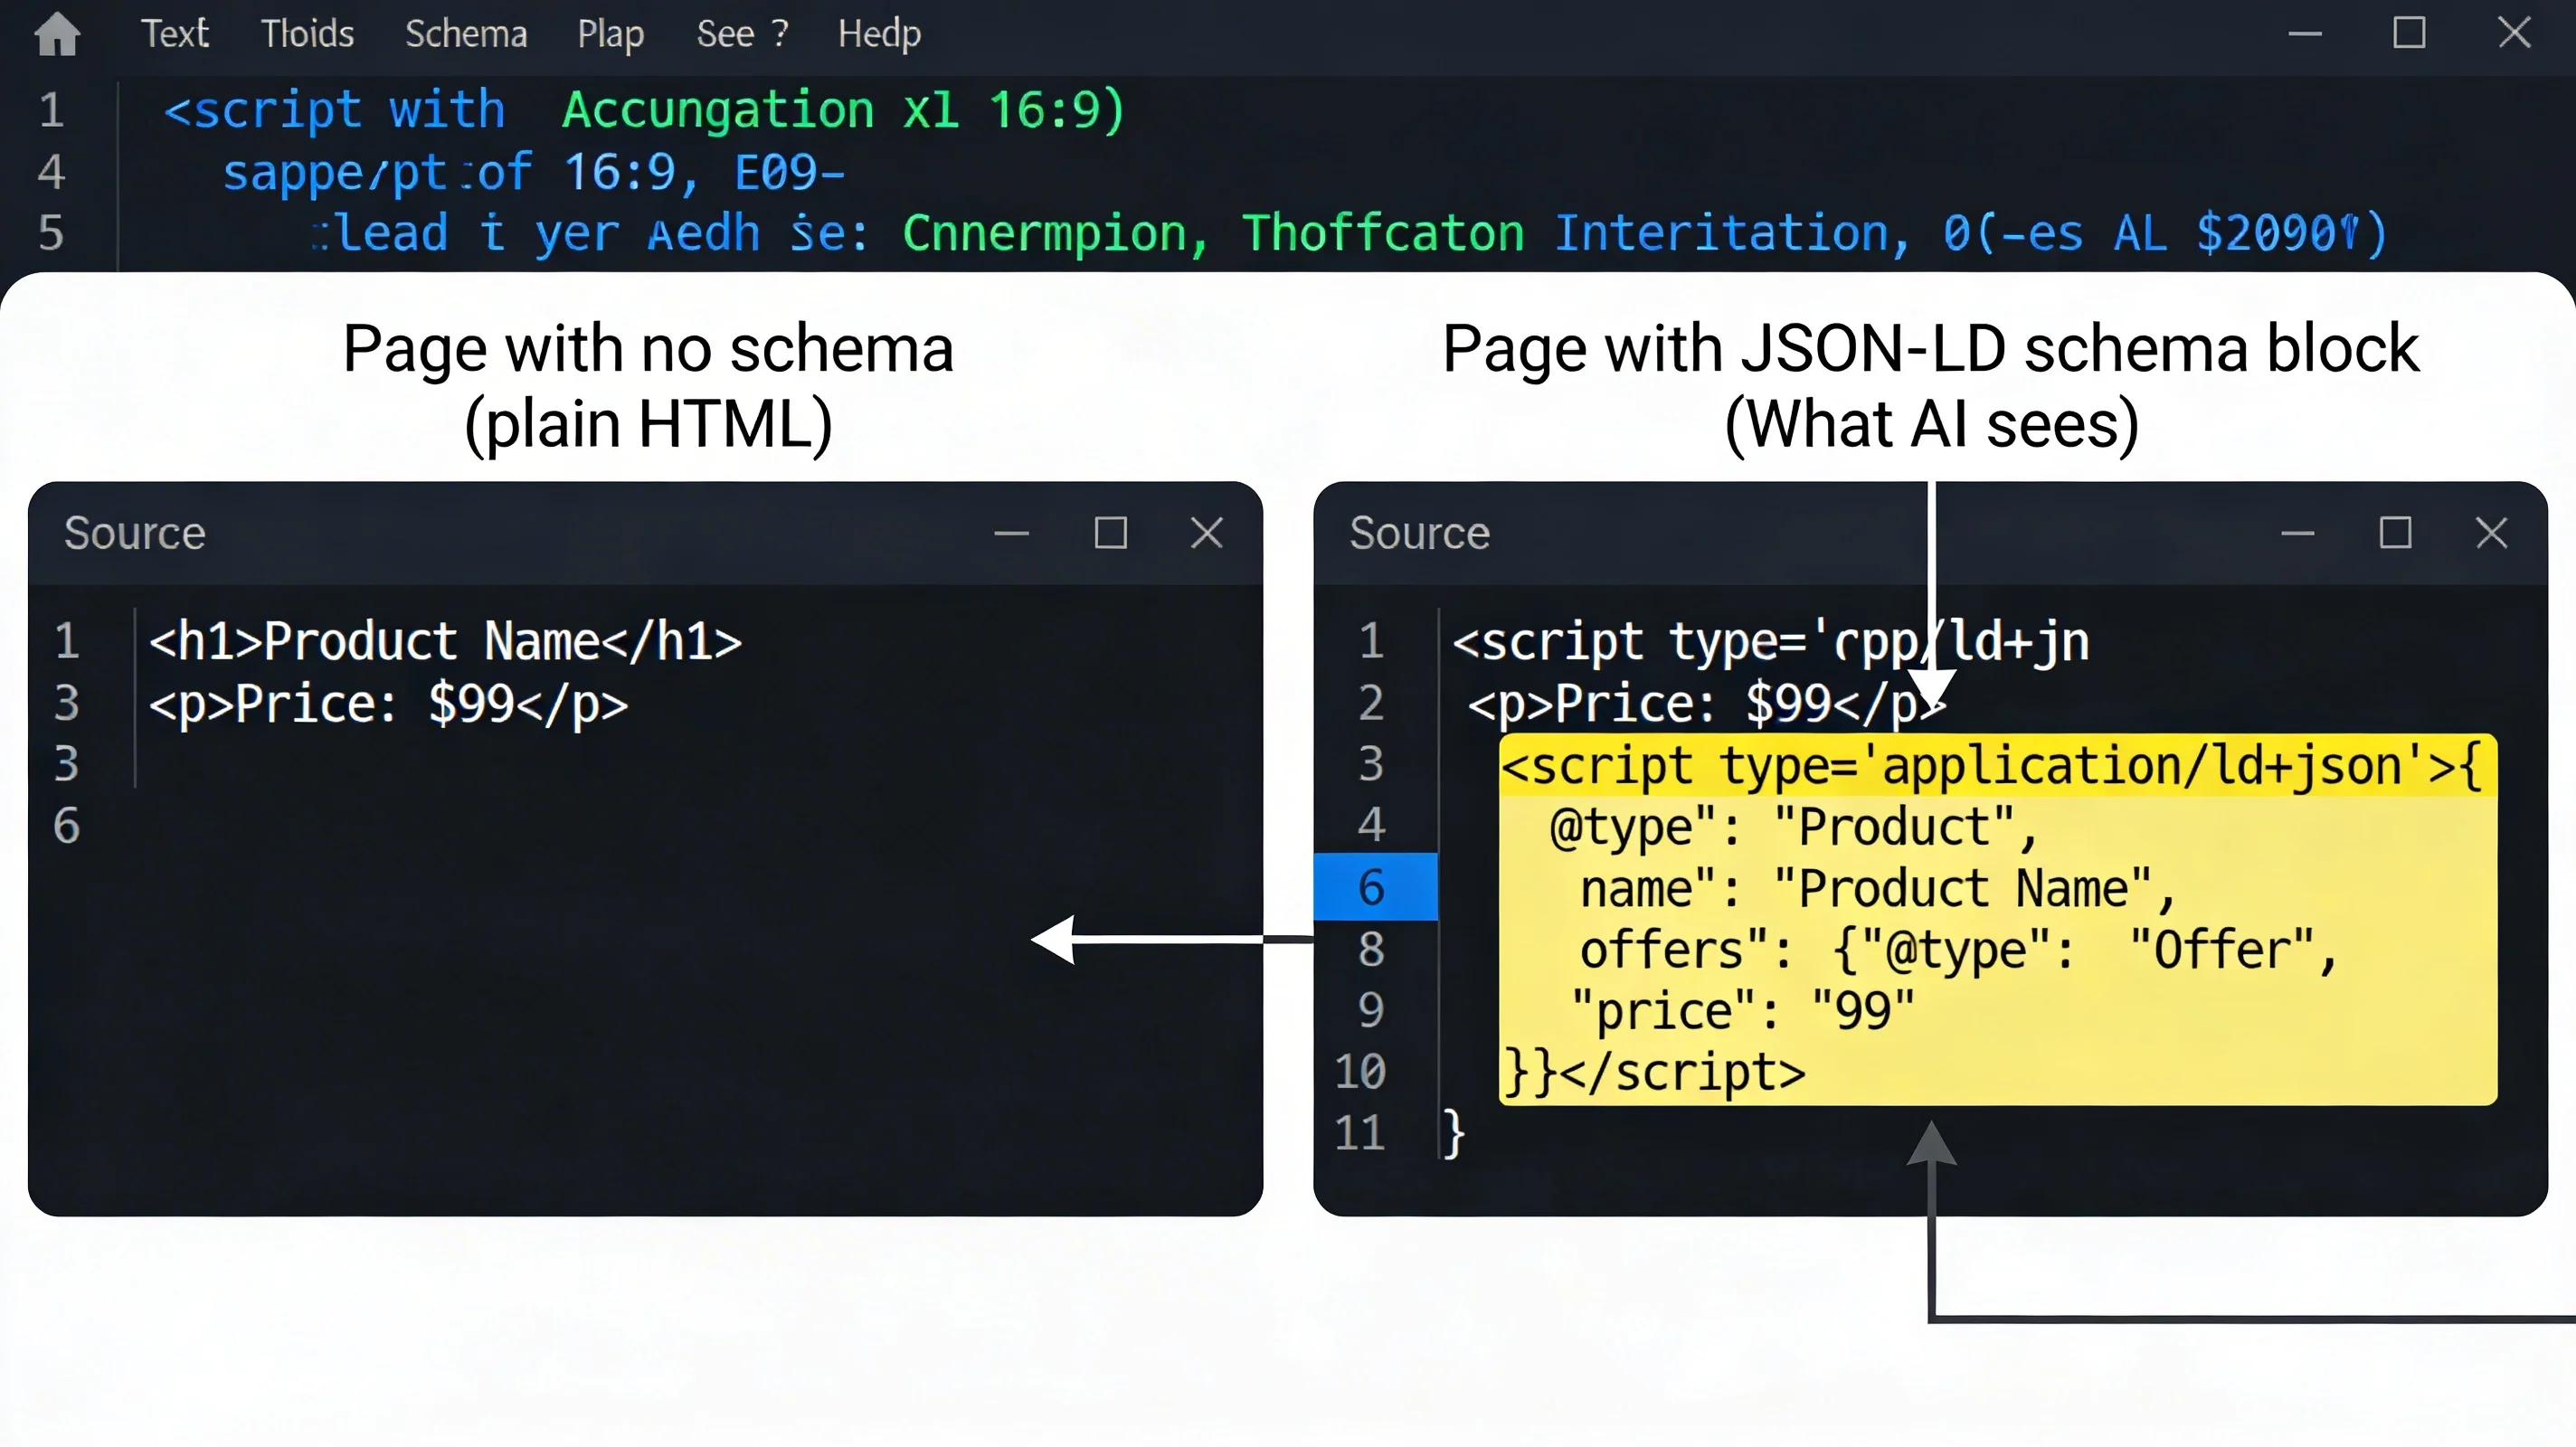Click the '}}</script>' closing line
Viewport: 2576px width, 1447px height.
pyautogui.click(x=1655, y=1072)
